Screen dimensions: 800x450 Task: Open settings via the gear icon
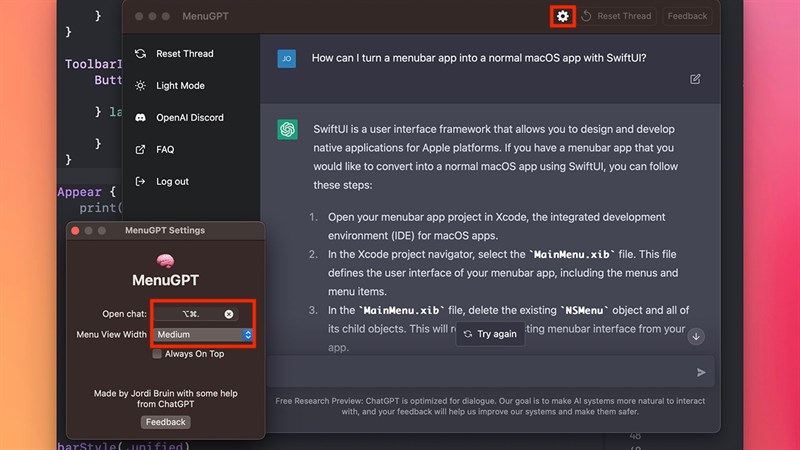(562, 16)
